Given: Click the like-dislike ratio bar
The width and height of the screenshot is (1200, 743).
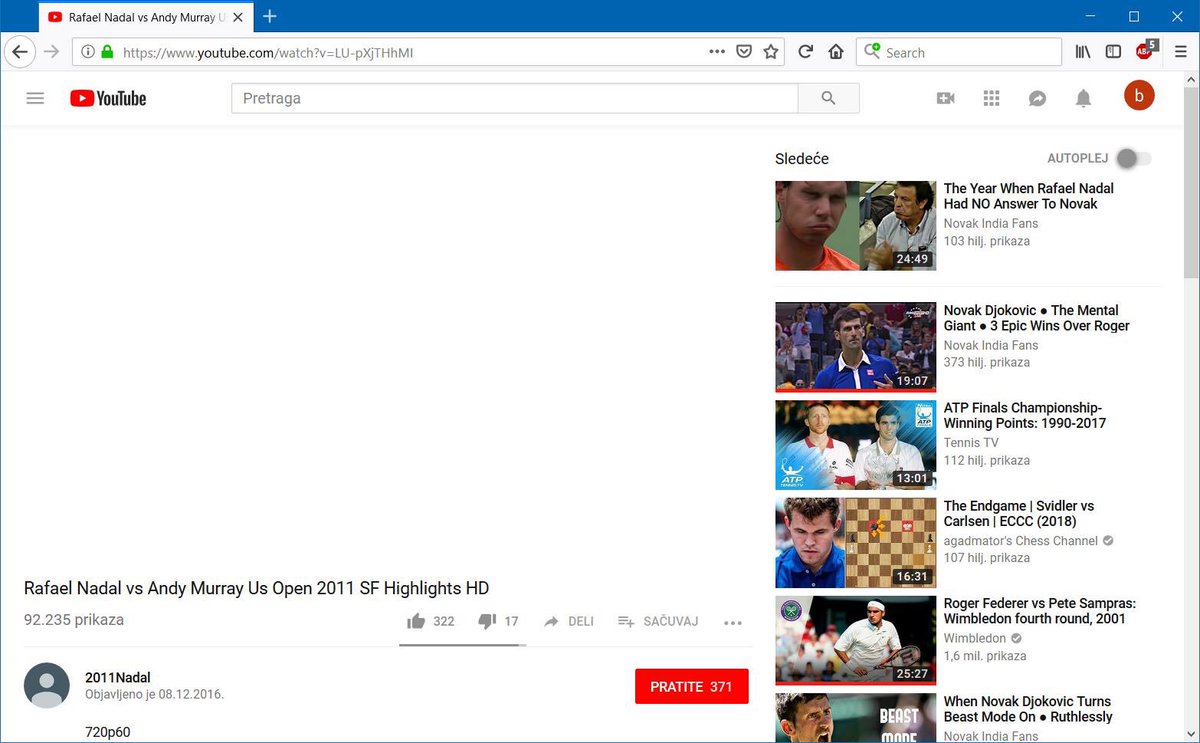Looking at the screenshot, I should click(x=462, y=645).
